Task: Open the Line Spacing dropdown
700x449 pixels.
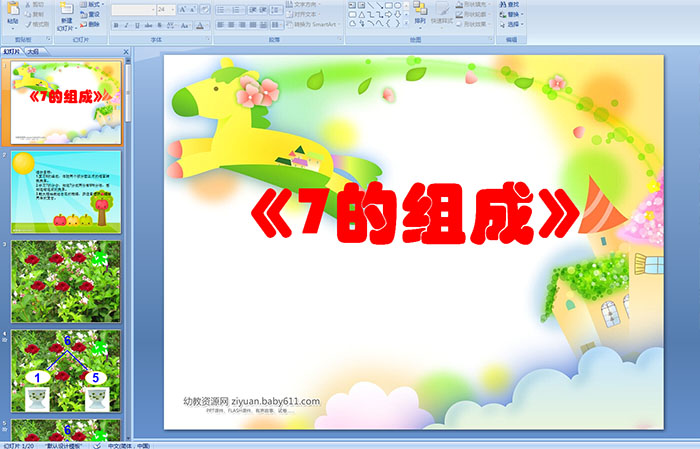Action: pyautogui.click(x=277, y=9)
